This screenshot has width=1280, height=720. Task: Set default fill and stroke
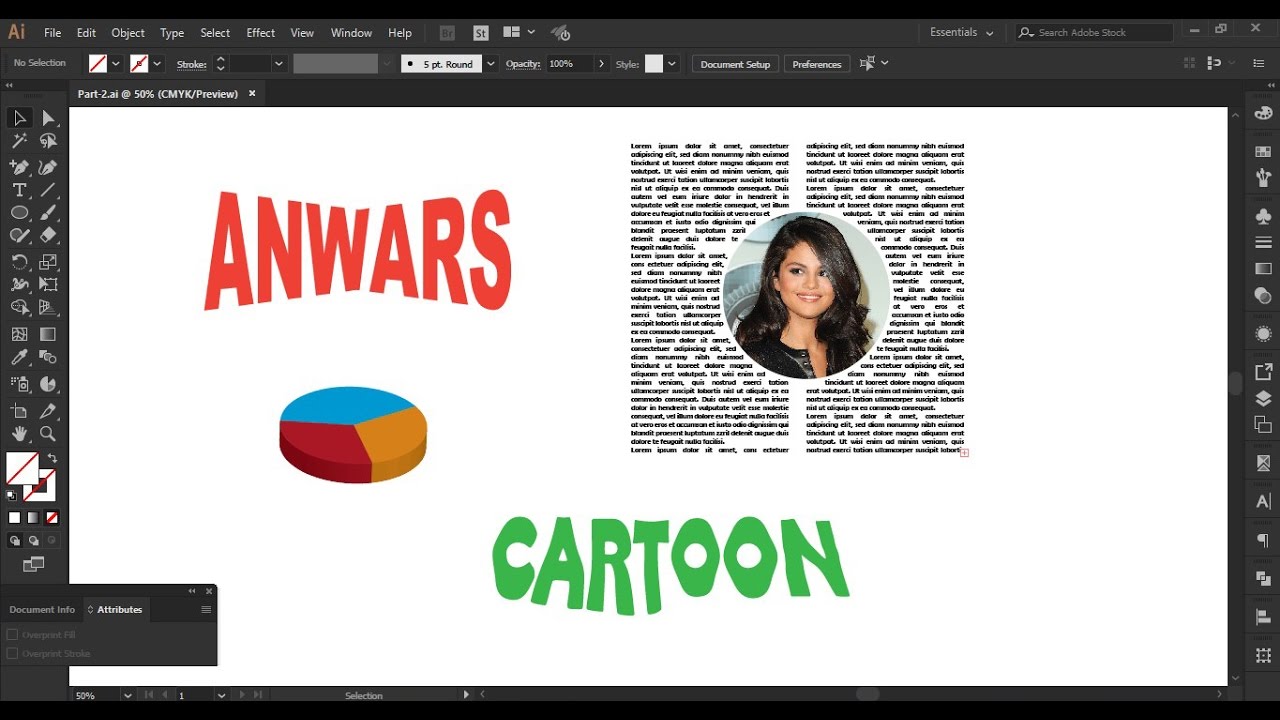pyautogui.click(x=11, y=495)
